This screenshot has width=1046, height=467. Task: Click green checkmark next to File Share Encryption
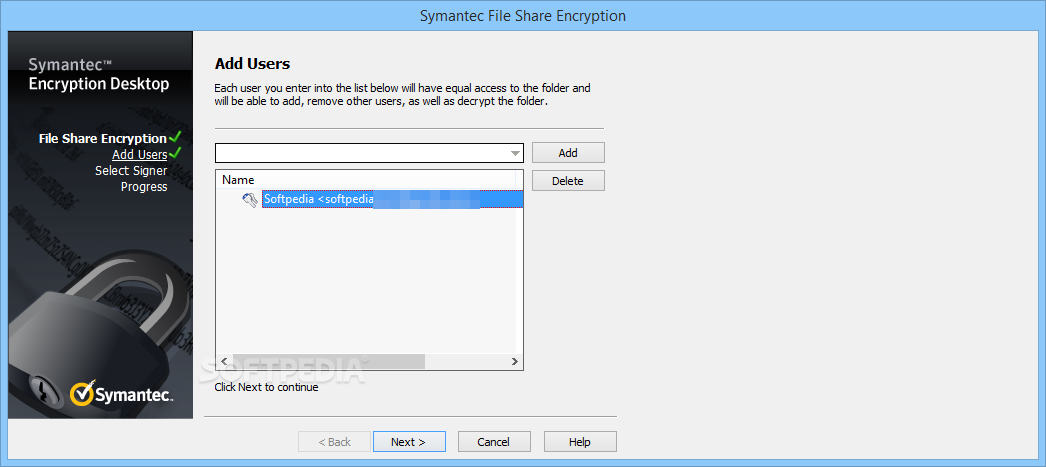(x=175, y=137)
